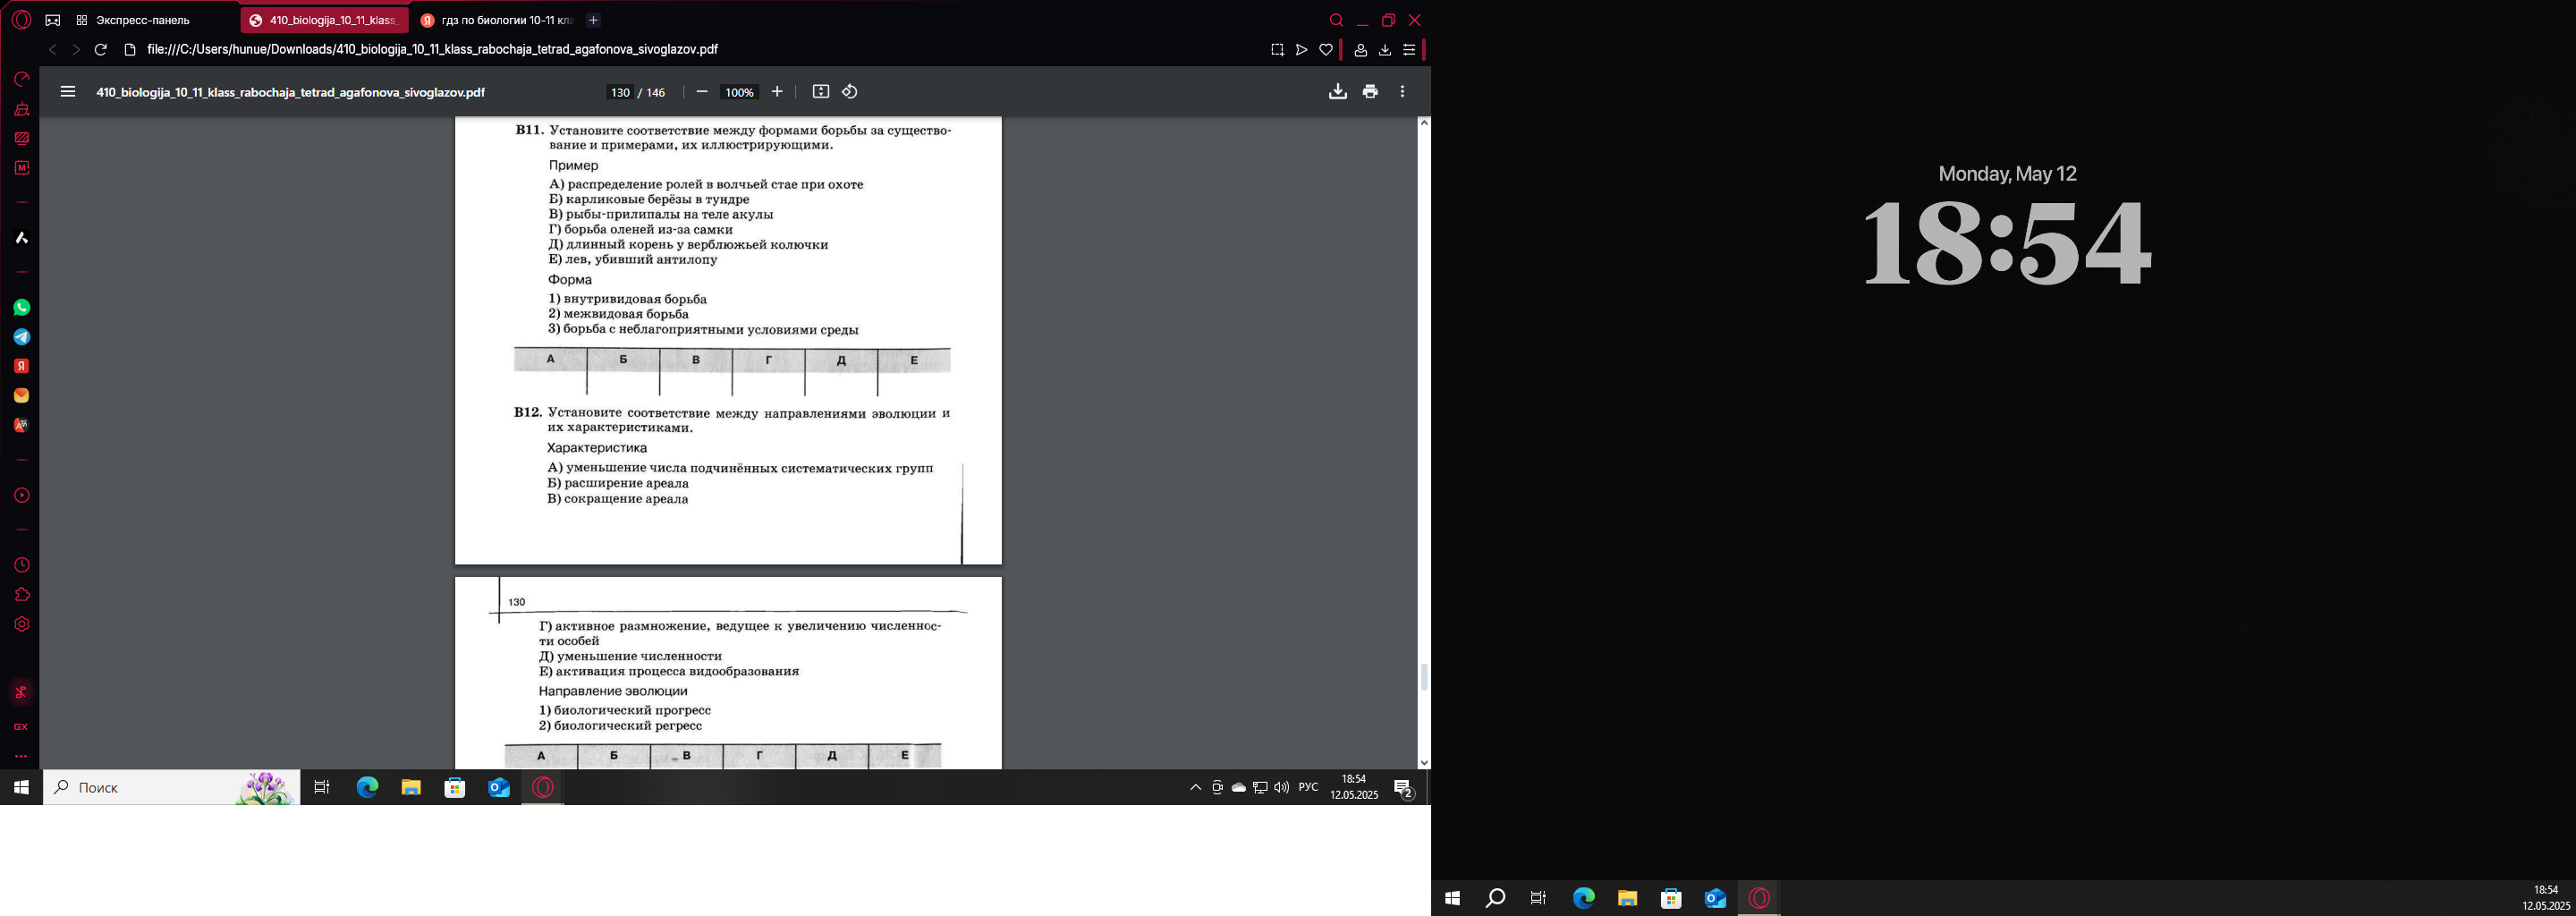Reload the current page
Image resolution: width=2576 pixels, height=916 pixels.
tap(100, 50)
